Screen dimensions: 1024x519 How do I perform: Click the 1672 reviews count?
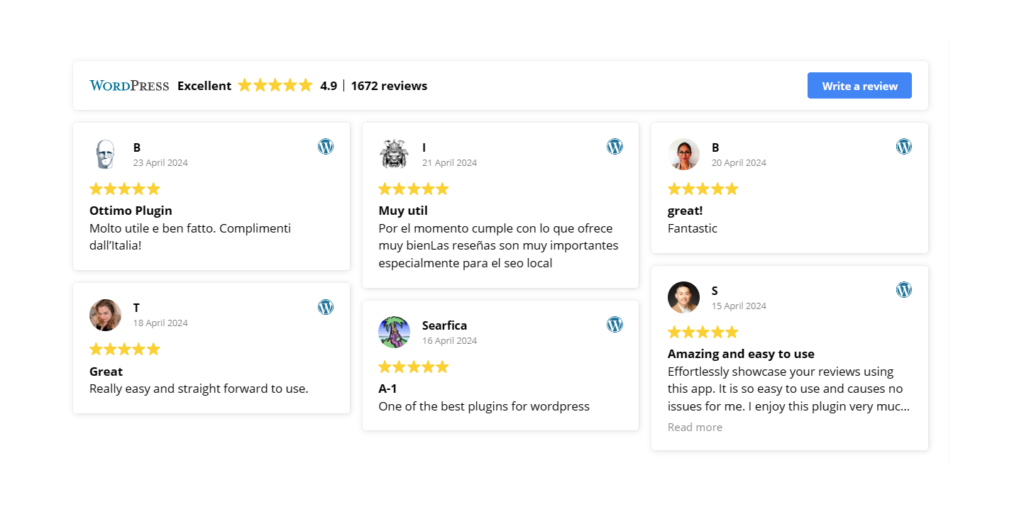(x=389, y=86)
